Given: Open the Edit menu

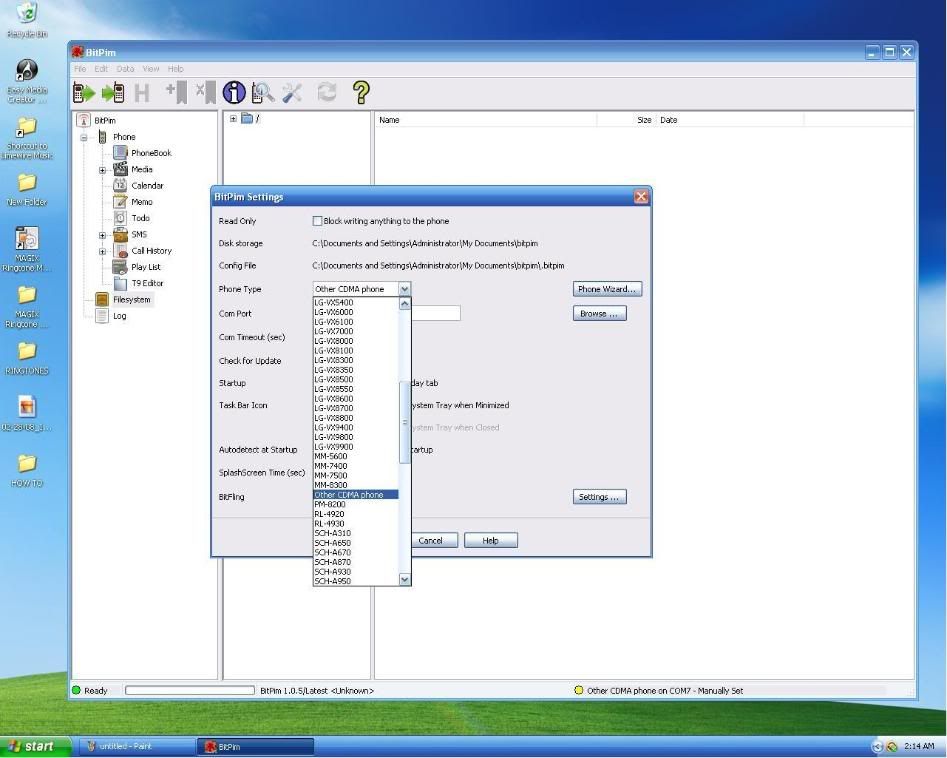Looking at the screenshot, I should (101, 69).
